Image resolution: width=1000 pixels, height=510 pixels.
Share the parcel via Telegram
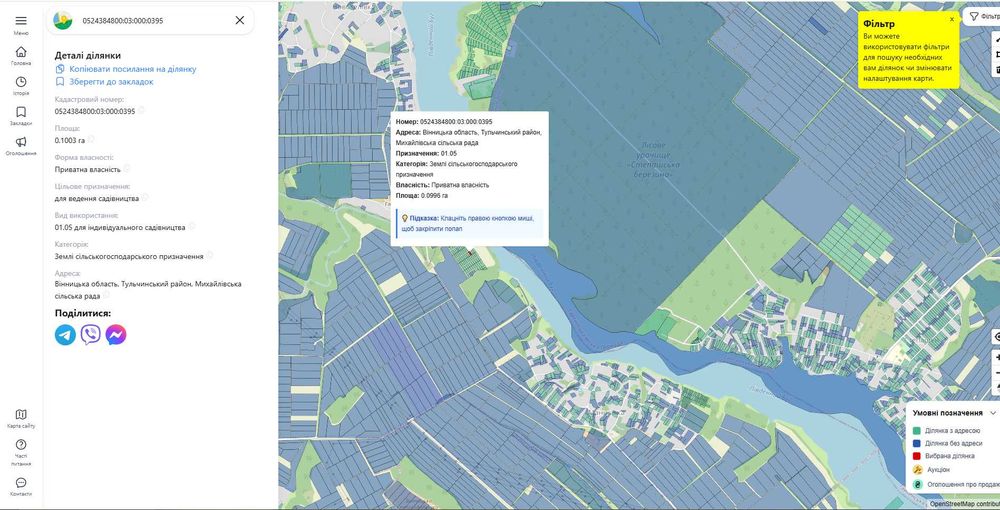[65, 335]
